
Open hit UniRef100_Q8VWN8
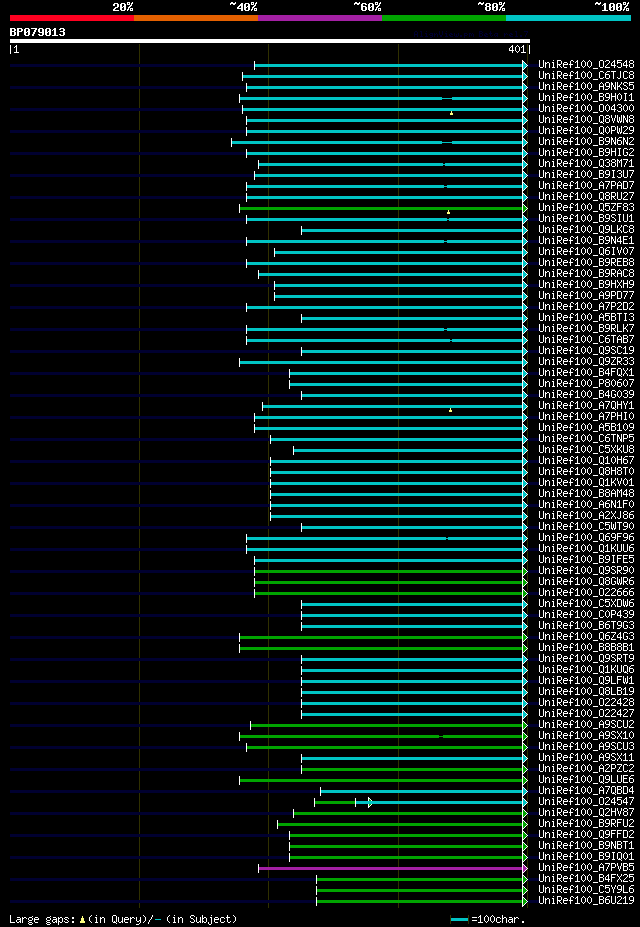[586, 120]
